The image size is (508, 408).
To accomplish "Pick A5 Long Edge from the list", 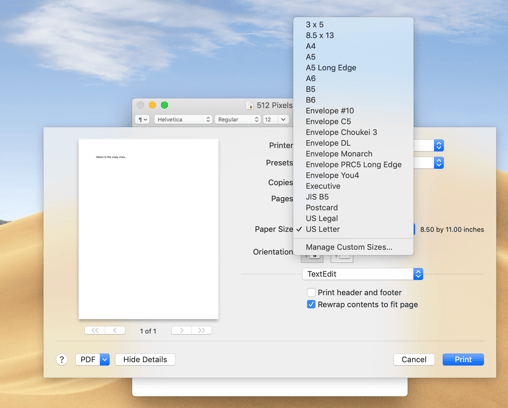I will click(353, 68).
